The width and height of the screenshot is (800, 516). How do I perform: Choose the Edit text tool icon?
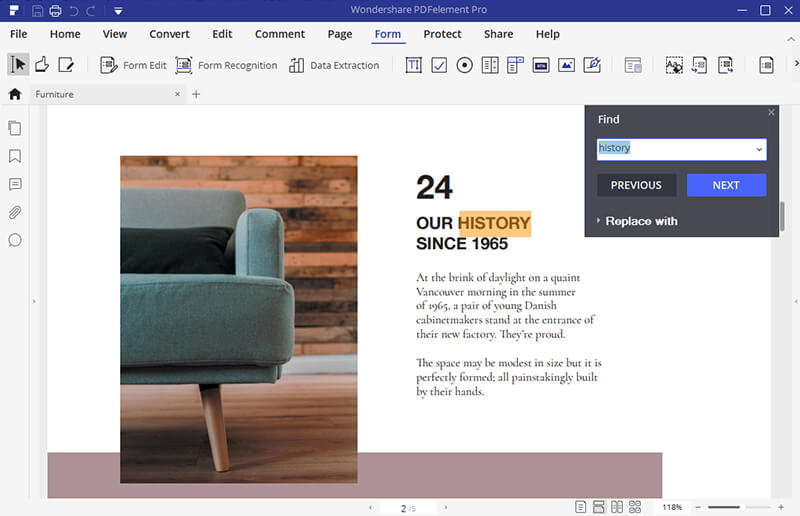66,65
